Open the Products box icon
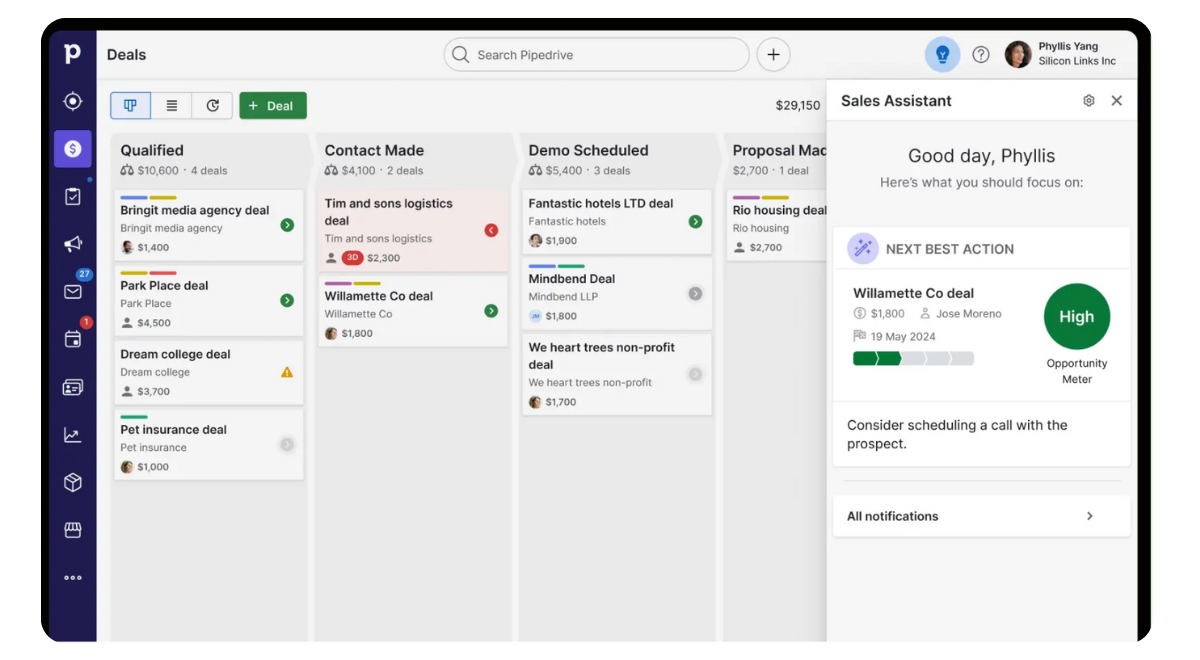This screenshot has height=660, width=1200. 72,482
